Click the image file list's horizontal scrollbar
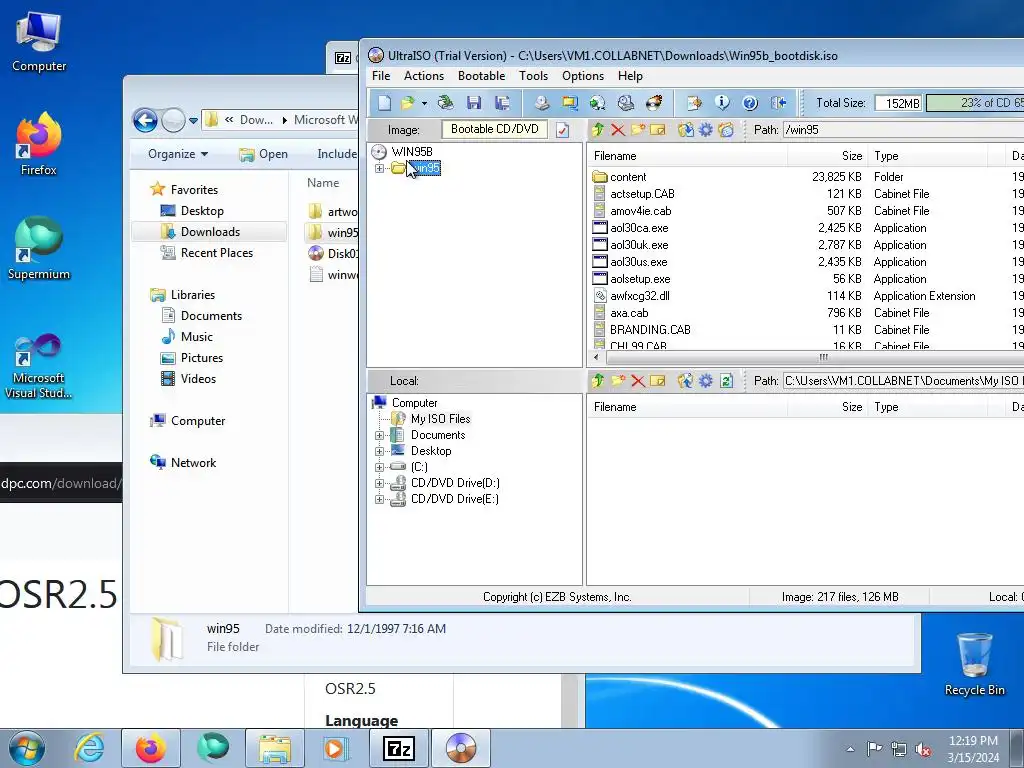This screenshot has height=768, width=1024. point(815,357)
